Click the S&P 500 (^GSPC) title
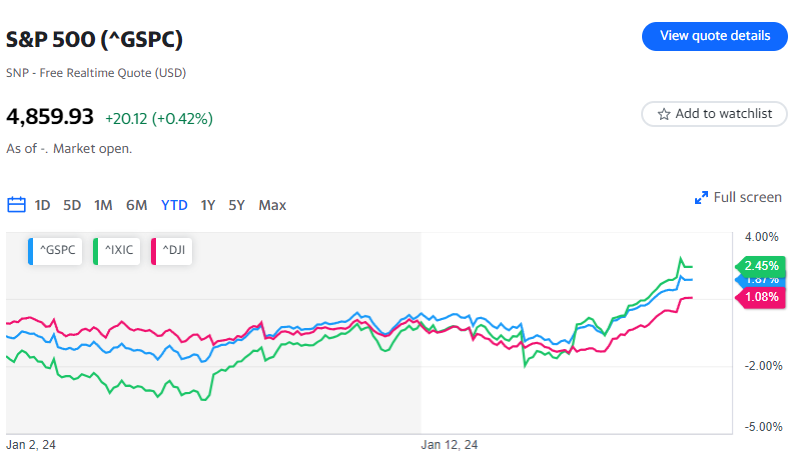Image resolution: width=794 pixels, height=473 pixels. (95, 40)
